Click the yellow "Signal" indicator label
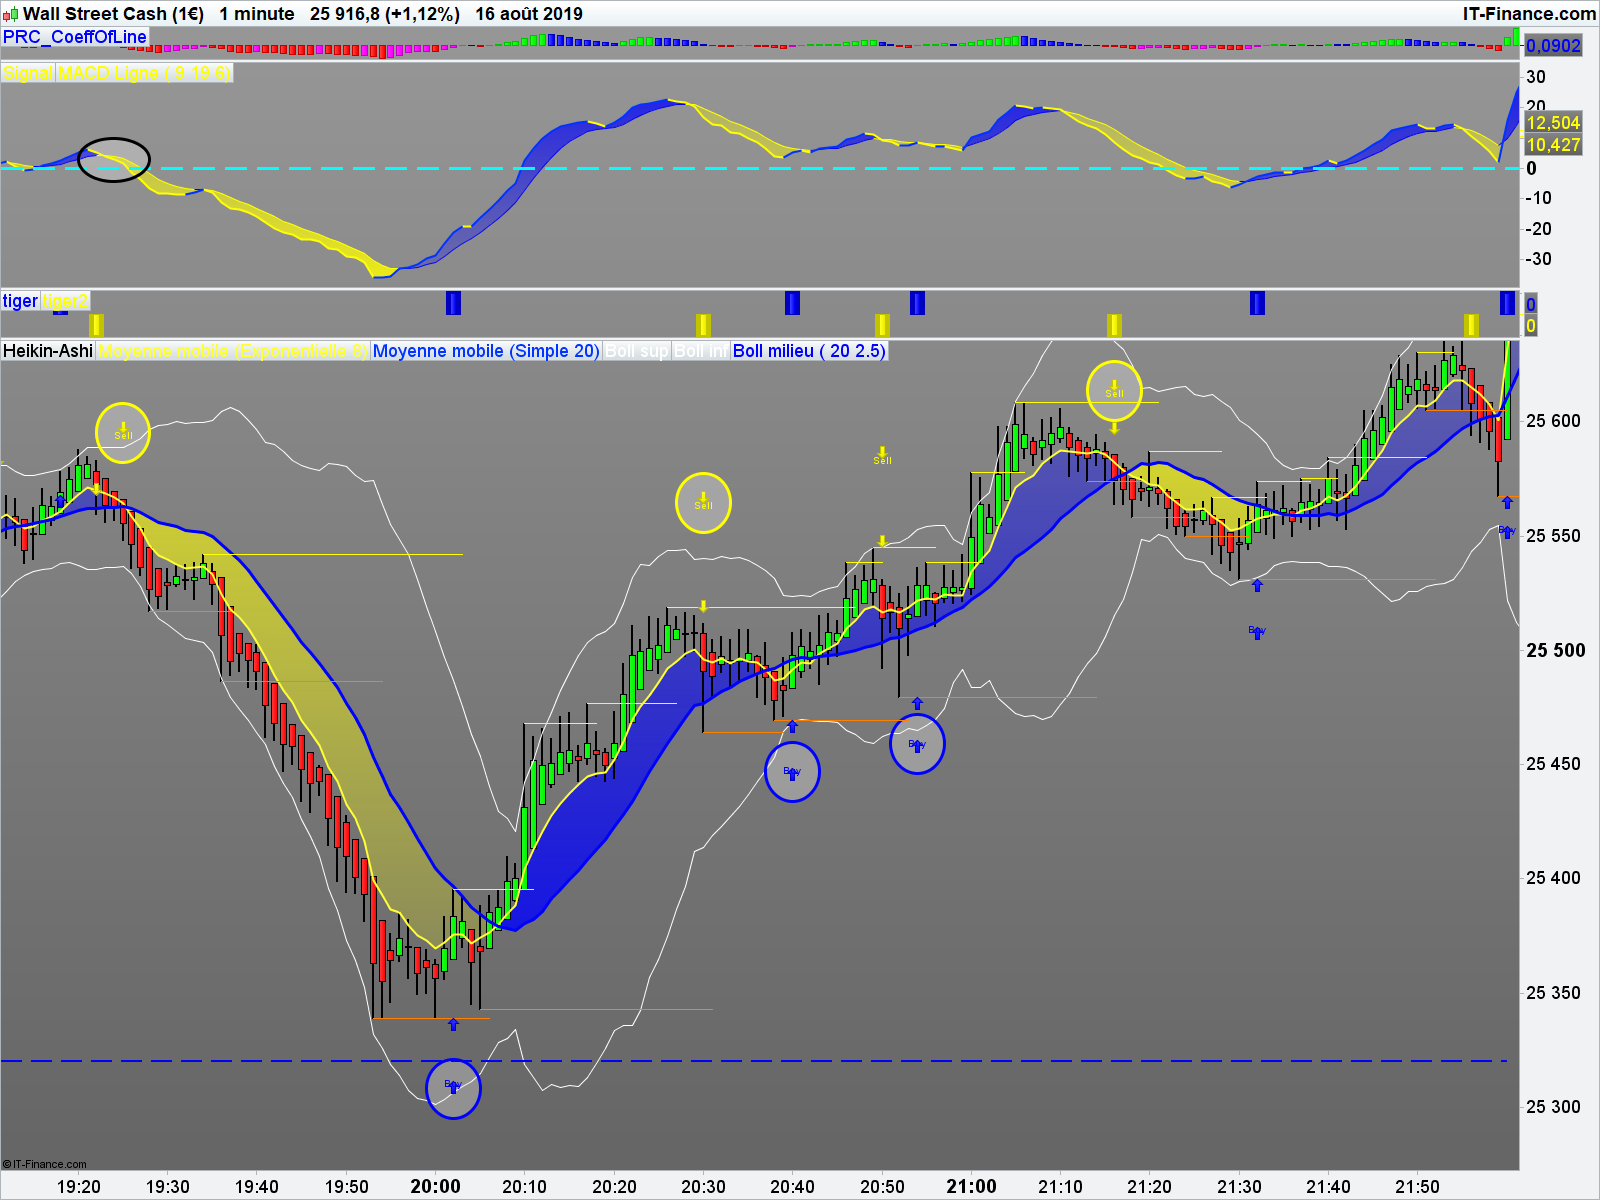Image resolution: width=1600 pixels, height=1200 pixels. pyautogui.click(x=28, y=73)
